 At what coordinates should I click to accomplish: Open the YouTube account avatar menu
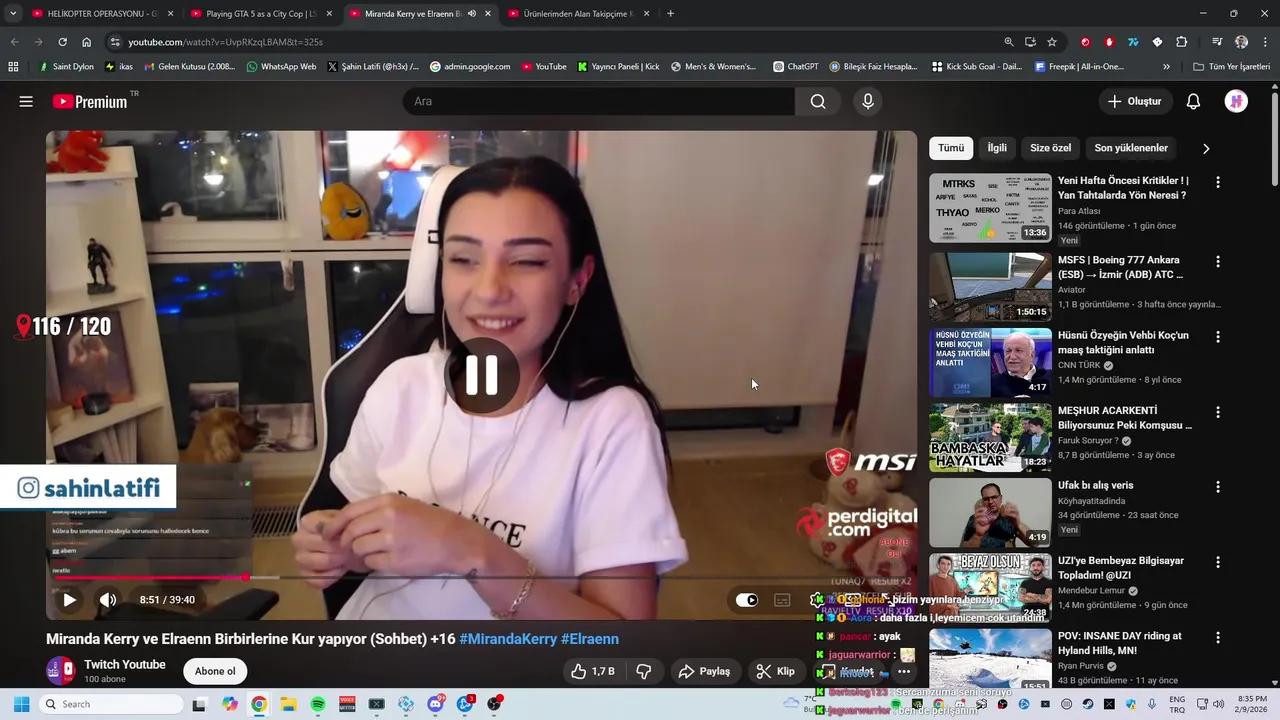(x=1236, y=101)
